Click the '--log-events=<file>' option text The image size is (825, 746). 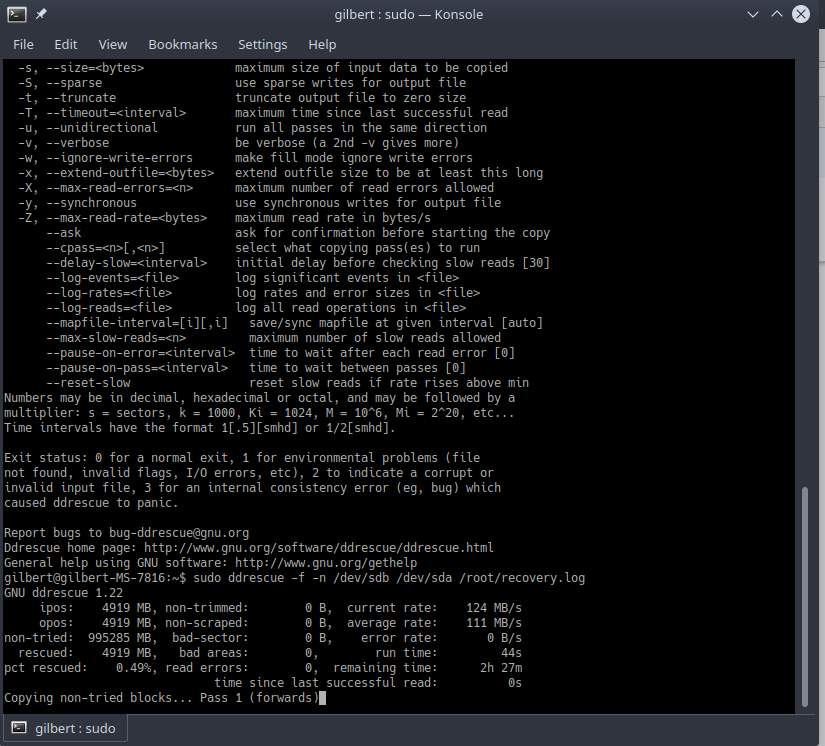[113, 278]
